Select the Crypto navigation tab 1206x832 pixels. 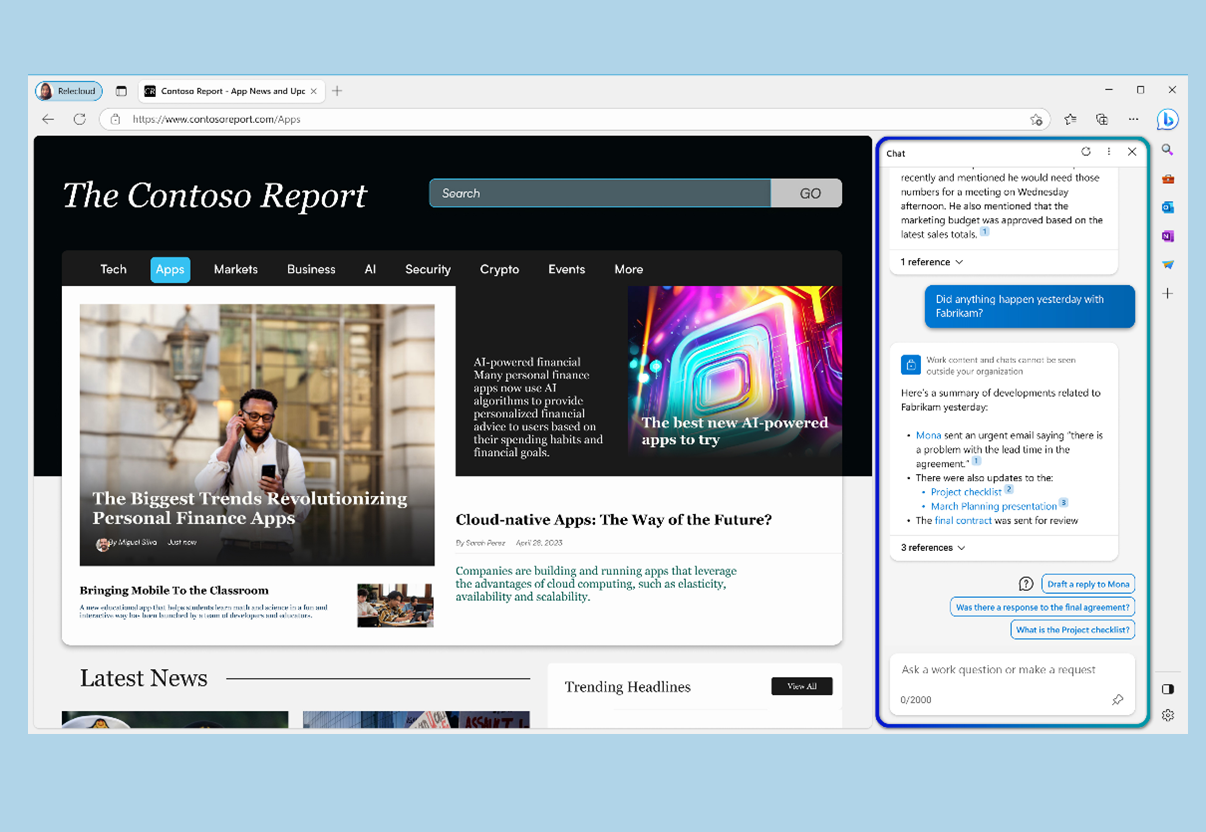[499, 269]
